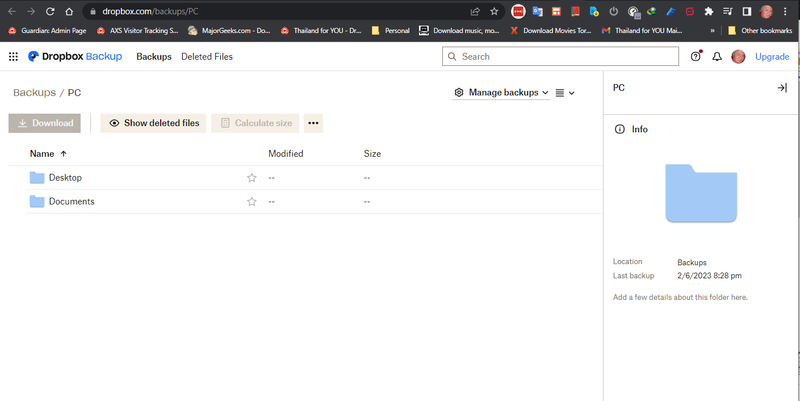Click in the Dropbox Search field
This screenshot has width=800, height=401.
click(561, 57)
